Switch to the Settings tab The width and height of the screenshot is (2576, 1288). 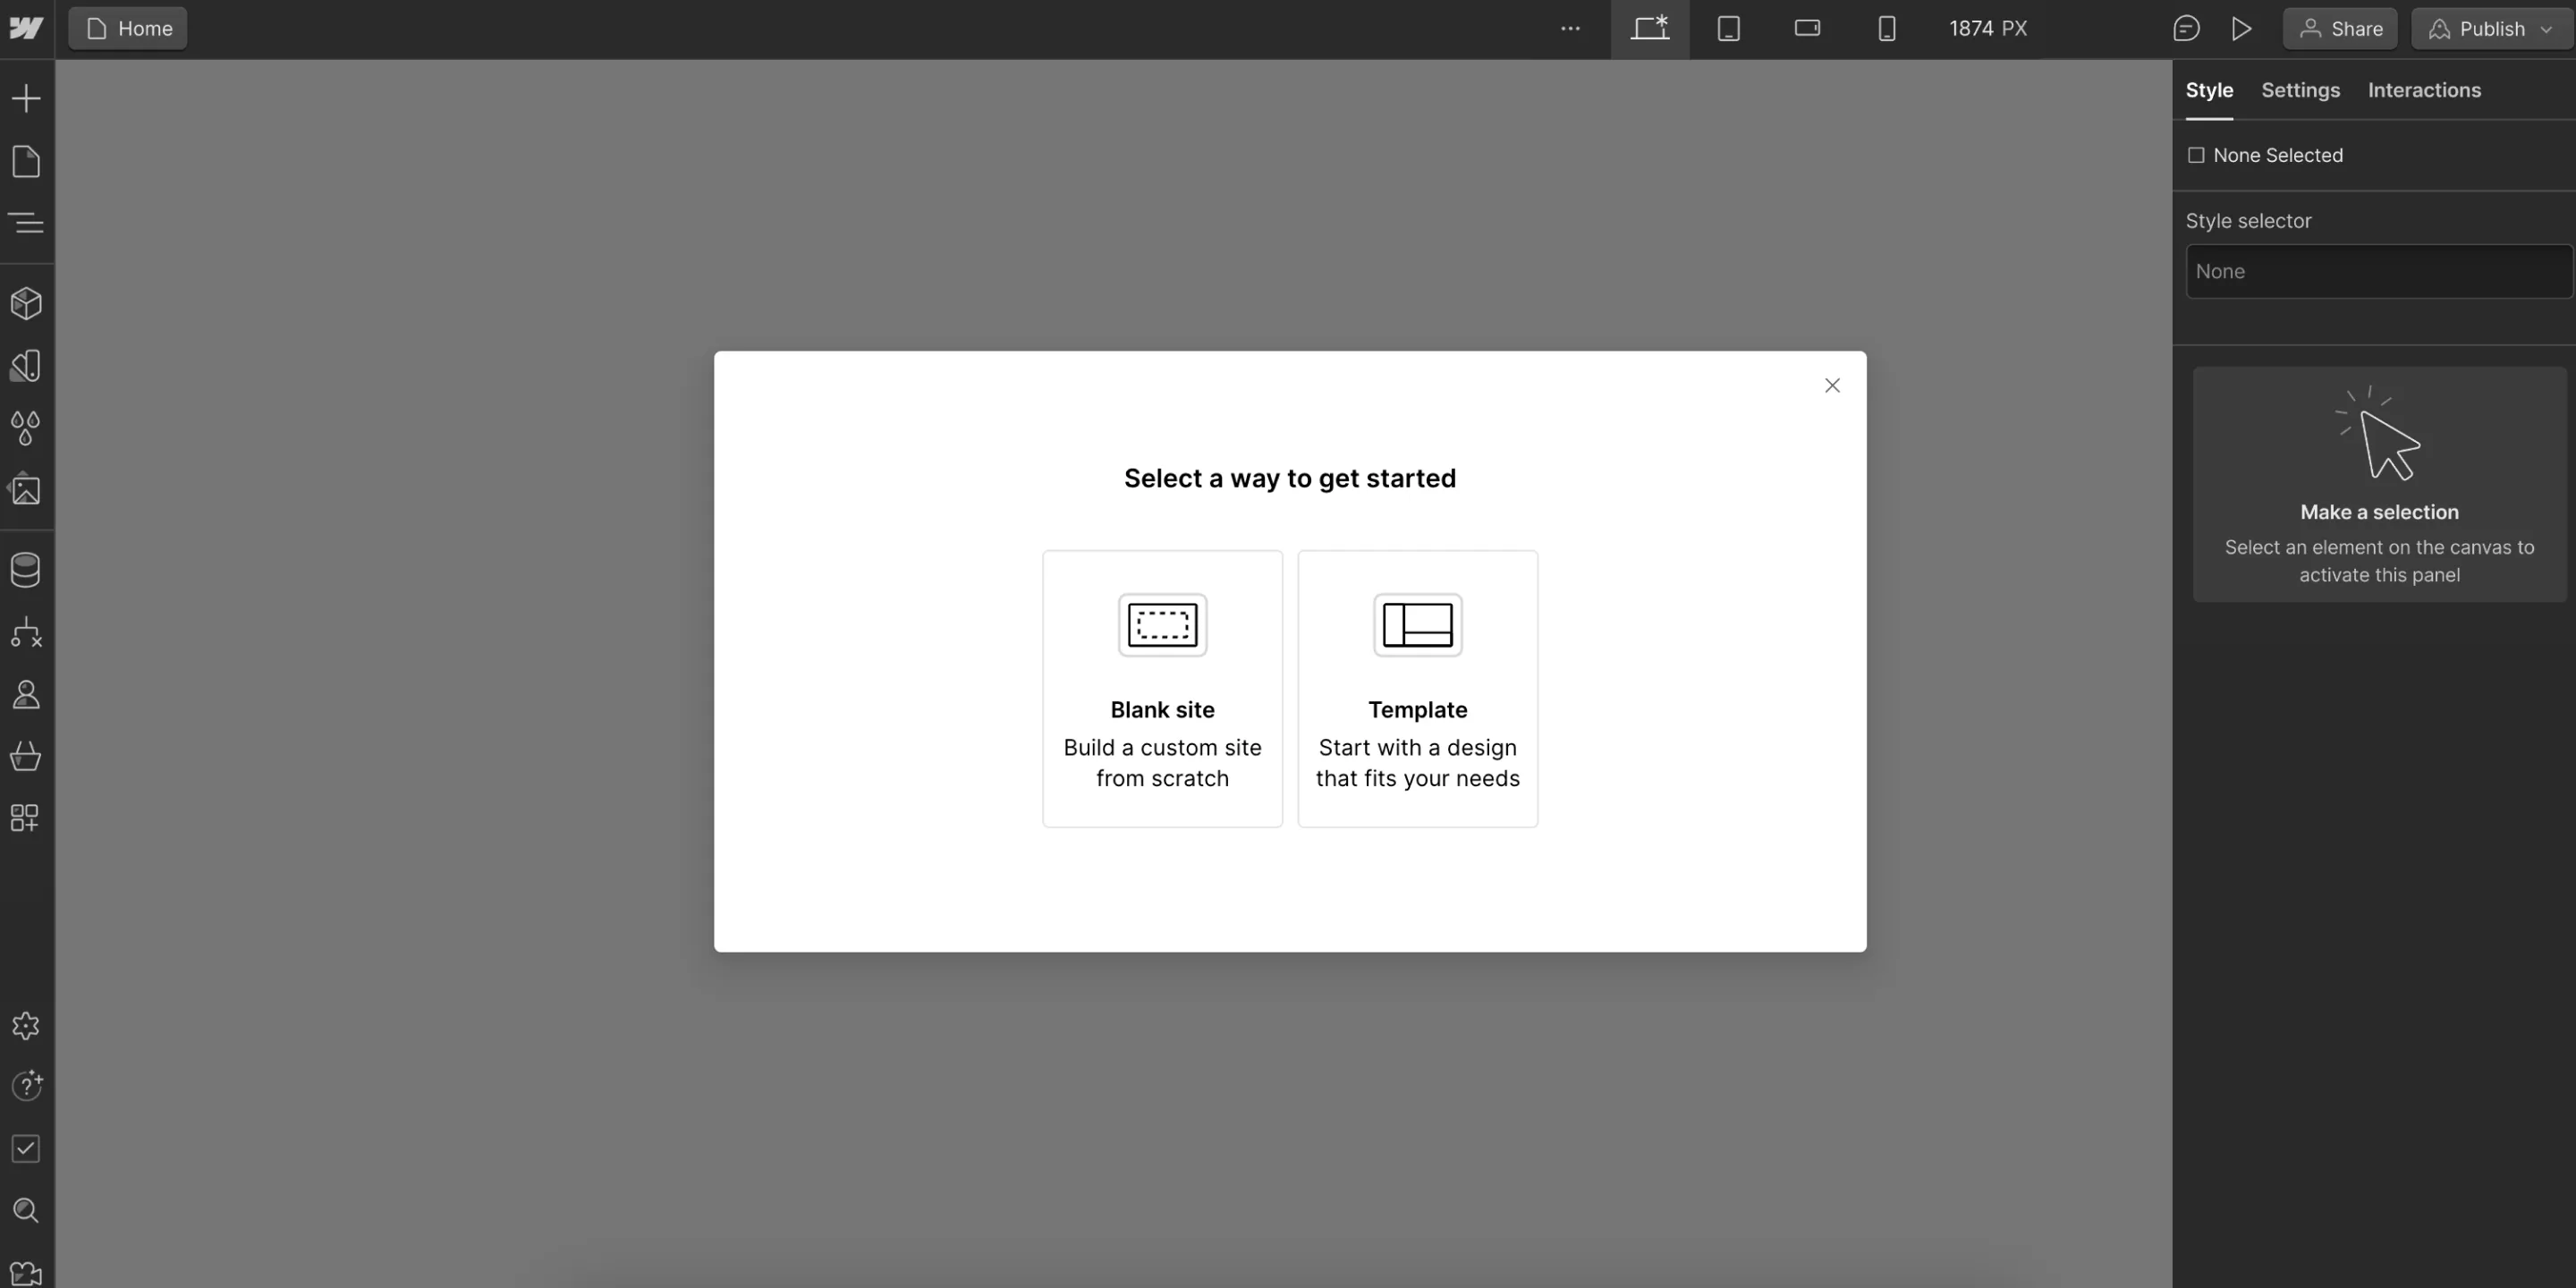pyautogui.click(x=2300, y=90)
